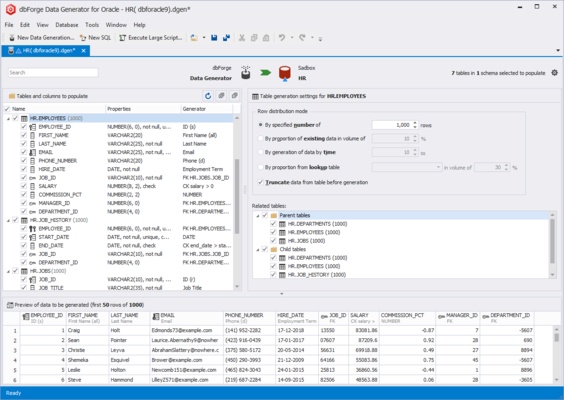This screenshot has width=564, height=400.
Task: Open the Tools menu
Action: pyautogui.click(x=92, y=25)
